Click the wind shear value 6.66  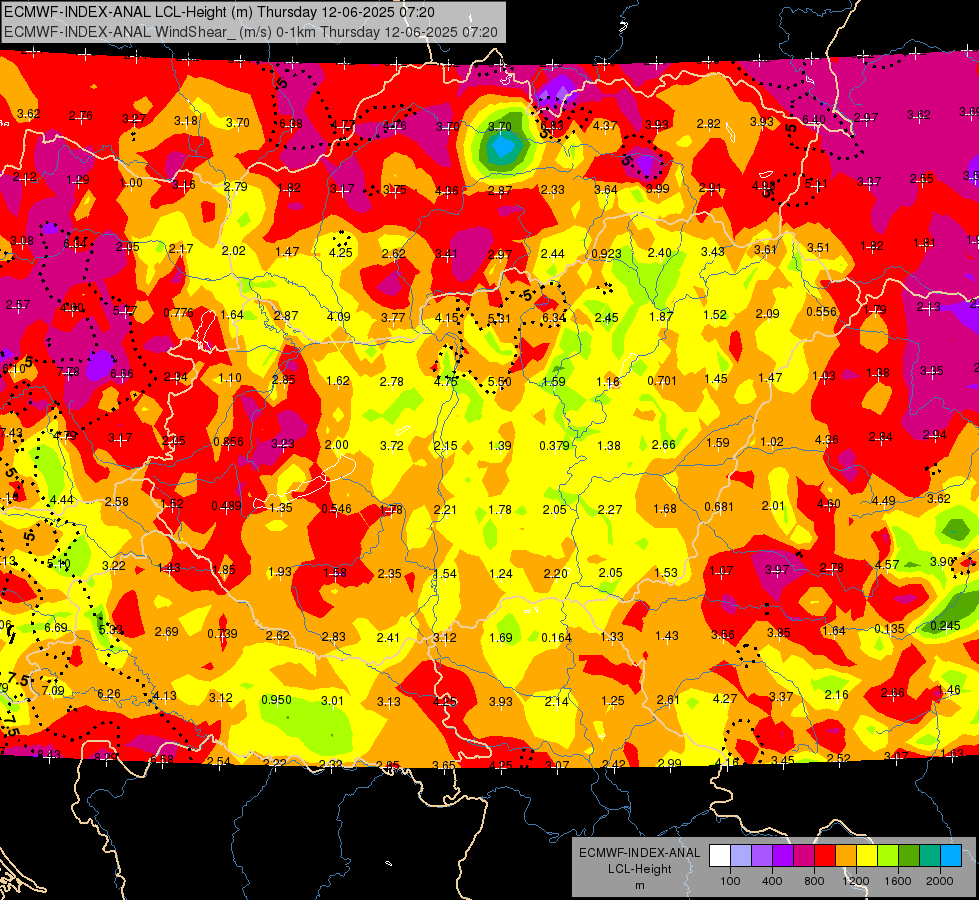122,373
